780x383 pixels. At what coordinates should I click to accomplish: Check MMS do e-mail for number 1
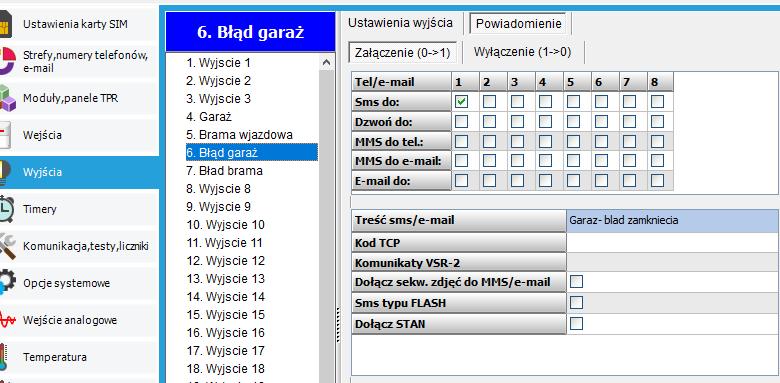tap(461, 161)
